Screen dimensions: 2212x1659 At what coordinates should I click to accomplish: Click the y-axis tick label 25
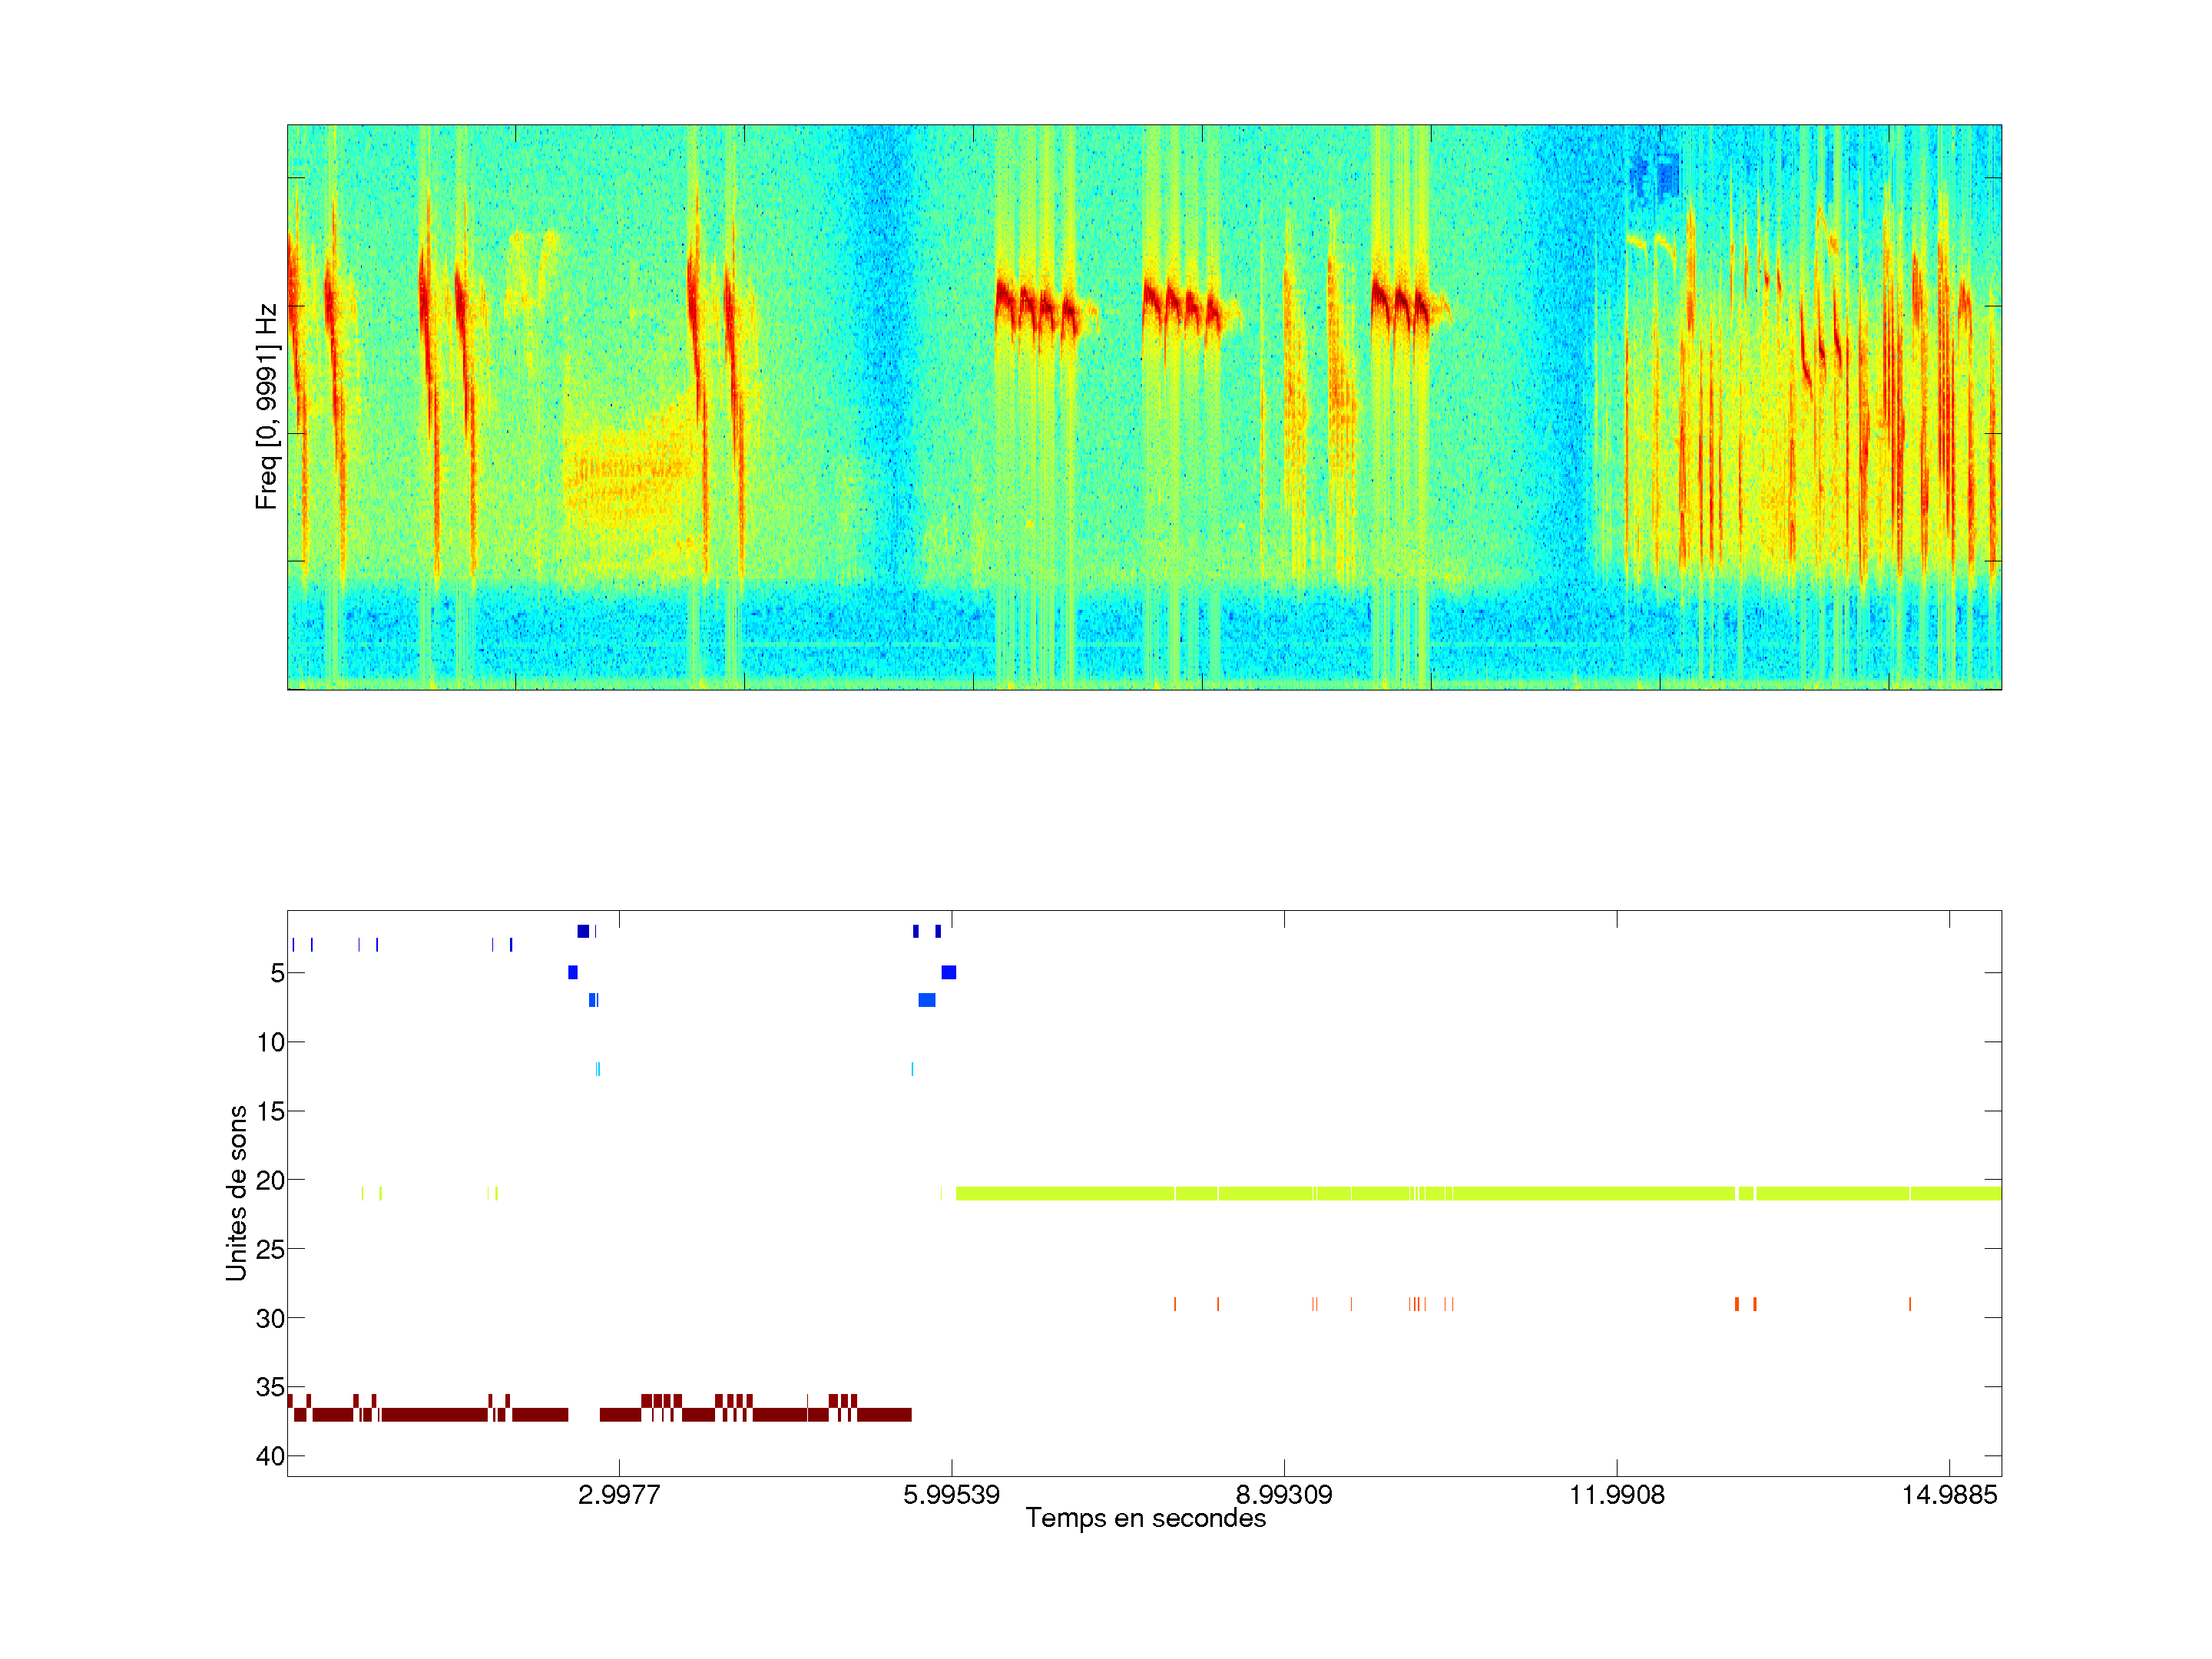pos(271,1249)
